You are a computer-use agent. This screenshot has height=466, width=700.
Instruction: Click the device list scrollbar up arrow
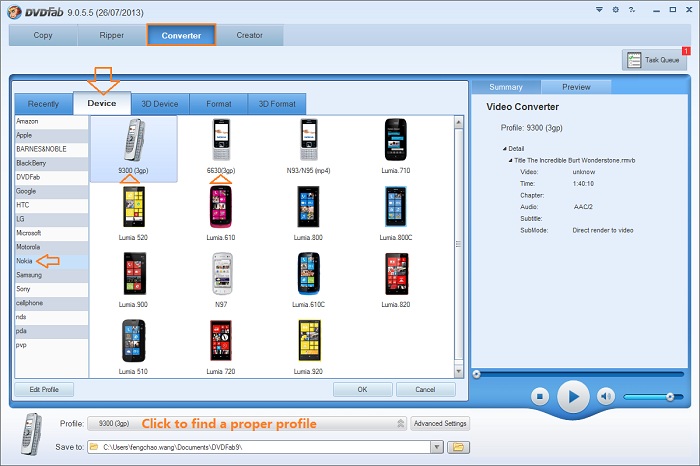pos(458,122)
